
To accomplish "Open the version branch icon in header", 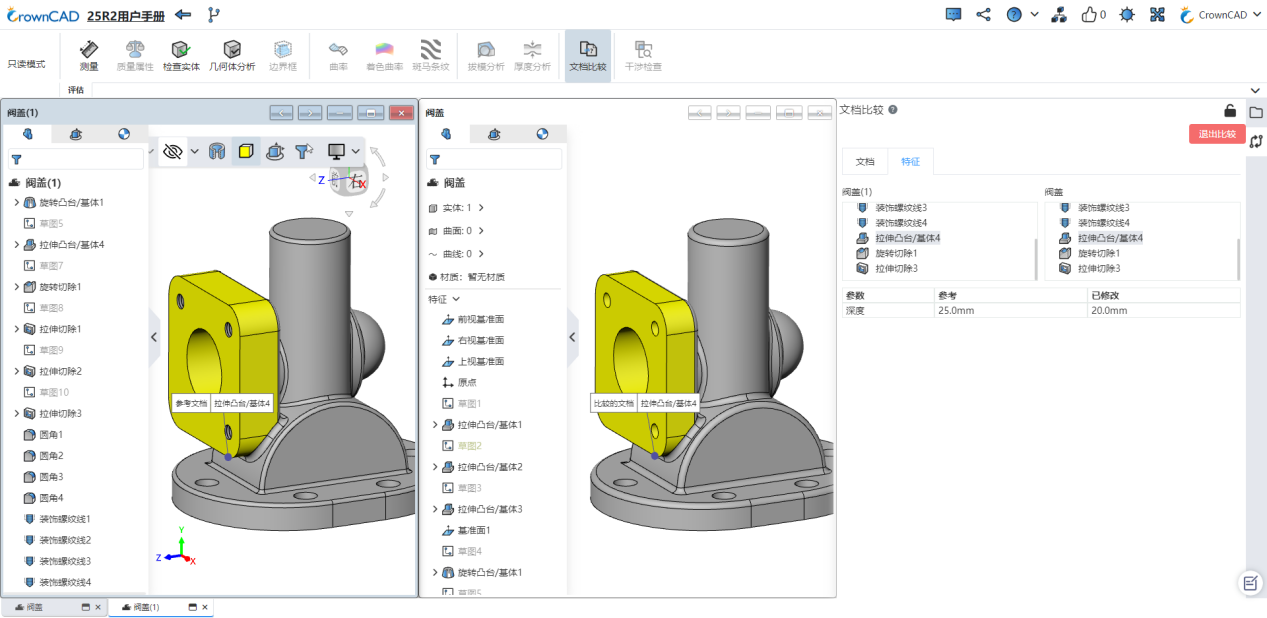I will click(213, 15).
